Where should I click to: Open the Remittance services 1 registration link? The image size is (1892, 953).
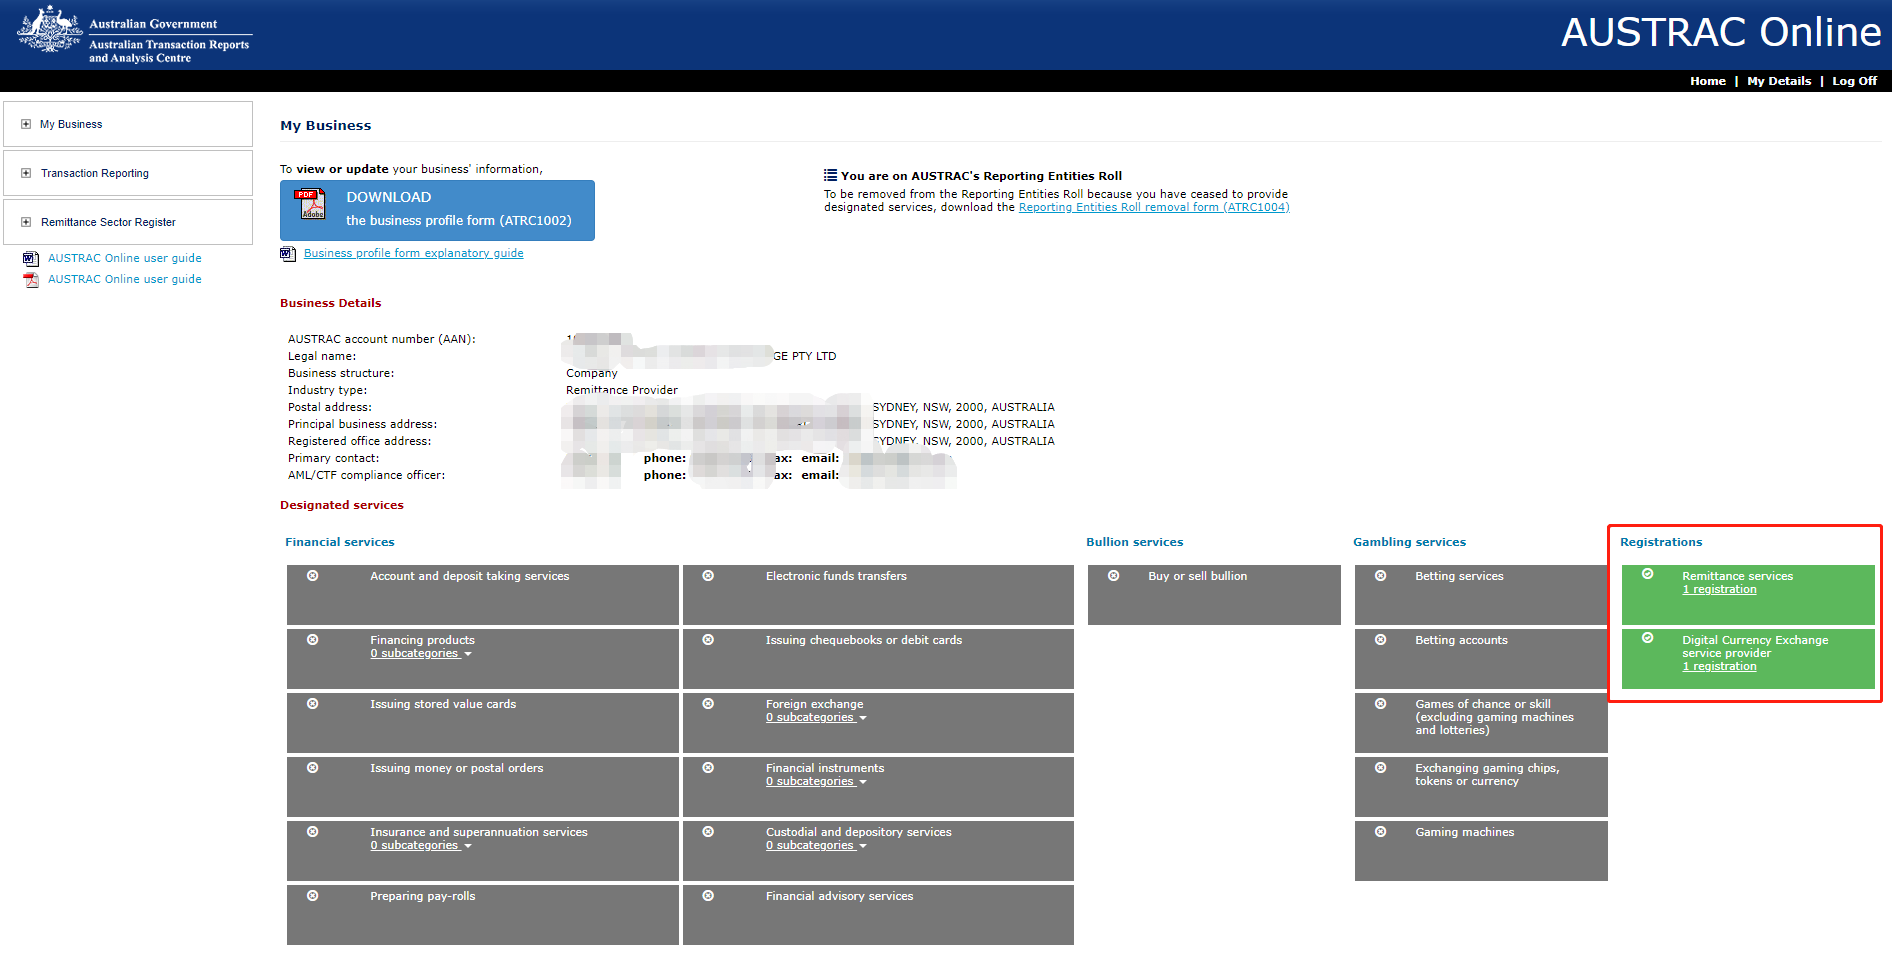coord(1718,590)
